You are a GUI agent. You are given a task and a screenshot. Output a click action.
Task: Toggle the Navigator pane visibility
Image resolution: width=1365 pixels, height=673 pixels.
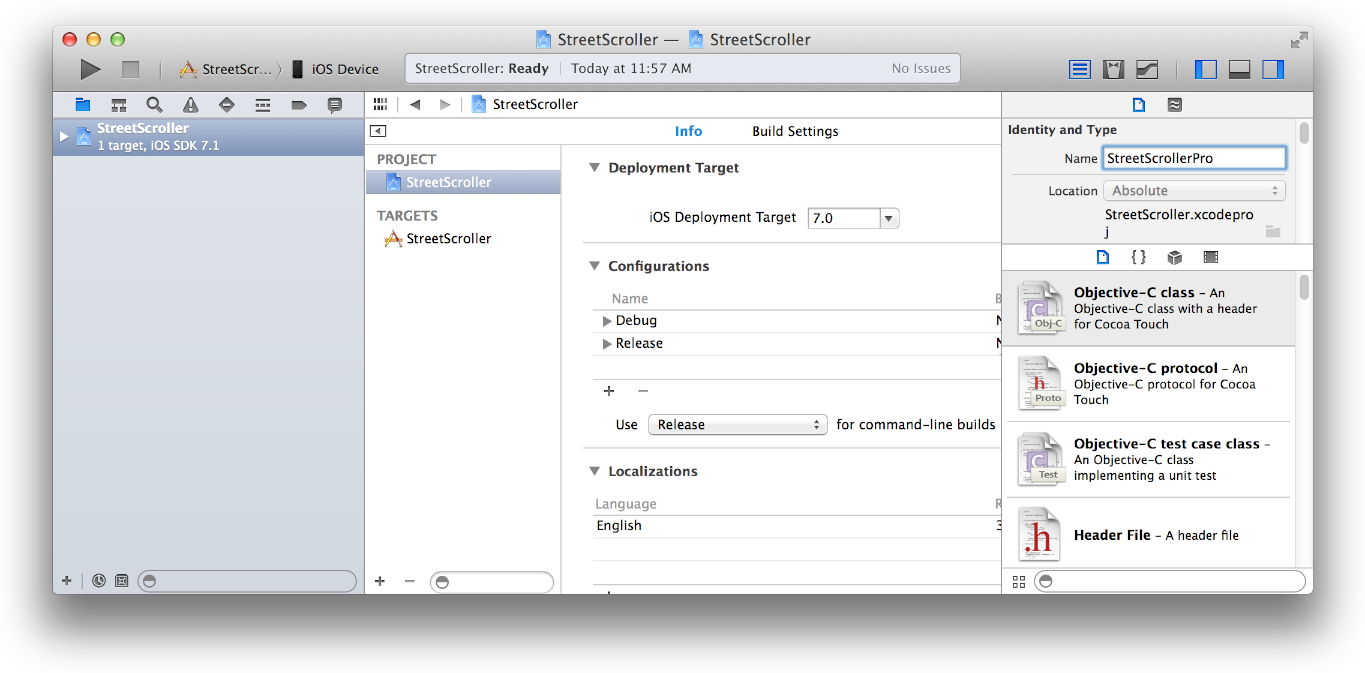tap(1206, 69)
